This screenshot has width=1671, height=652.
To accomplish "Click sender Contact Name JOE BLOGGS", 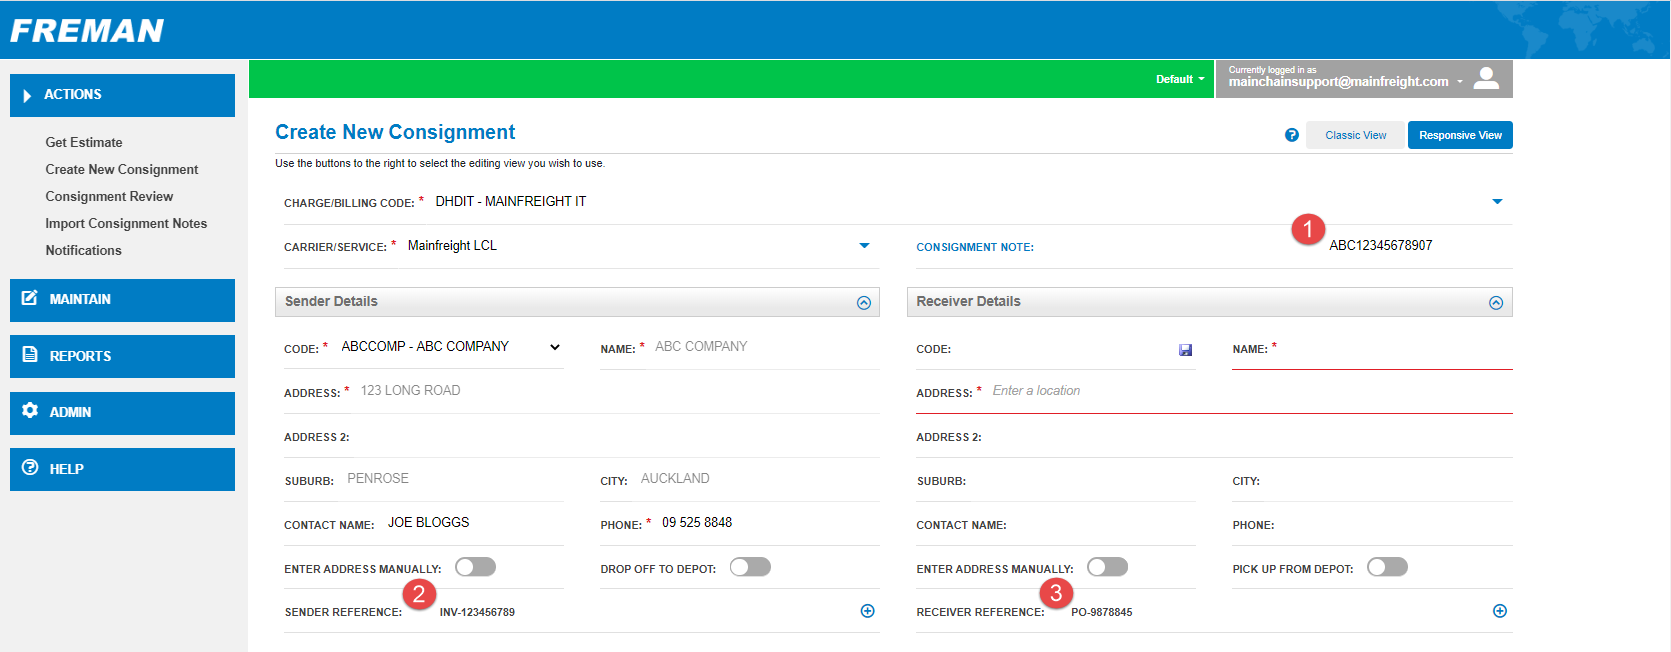I will pyautogui.click(x=473, y=523).
